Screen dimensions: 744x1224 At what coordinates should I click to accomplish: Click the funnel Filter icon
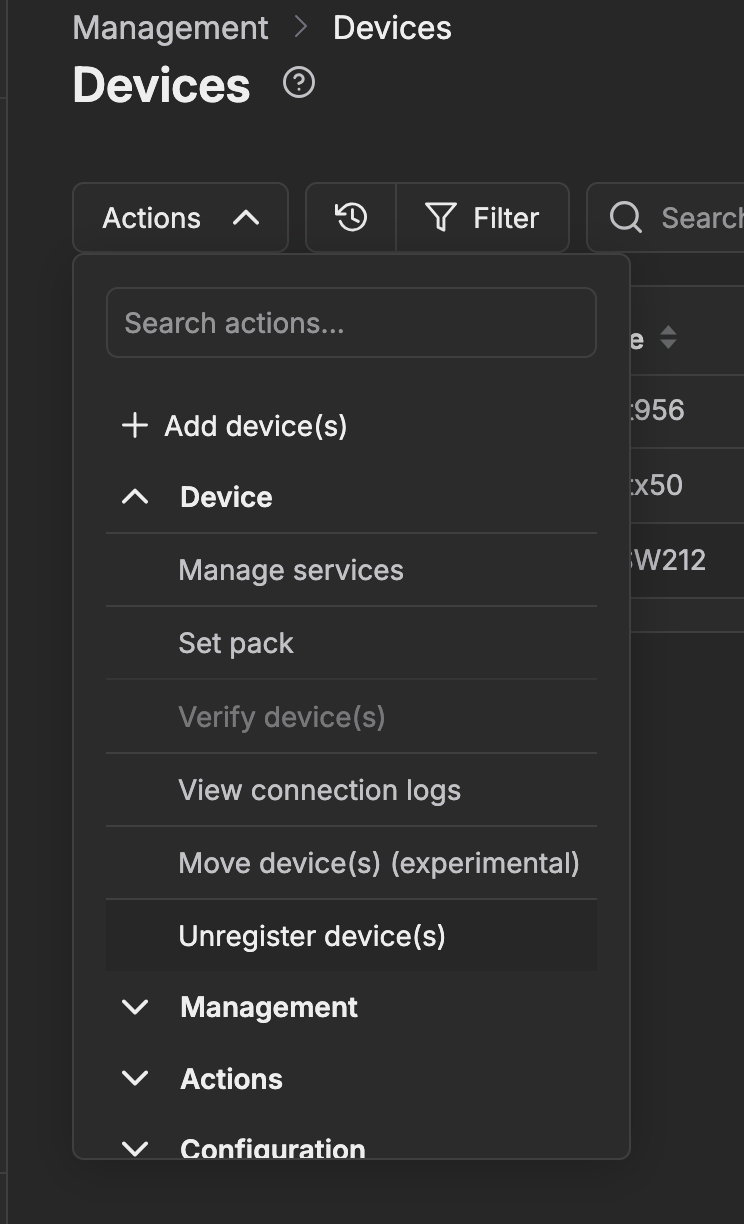pos(441,217)
